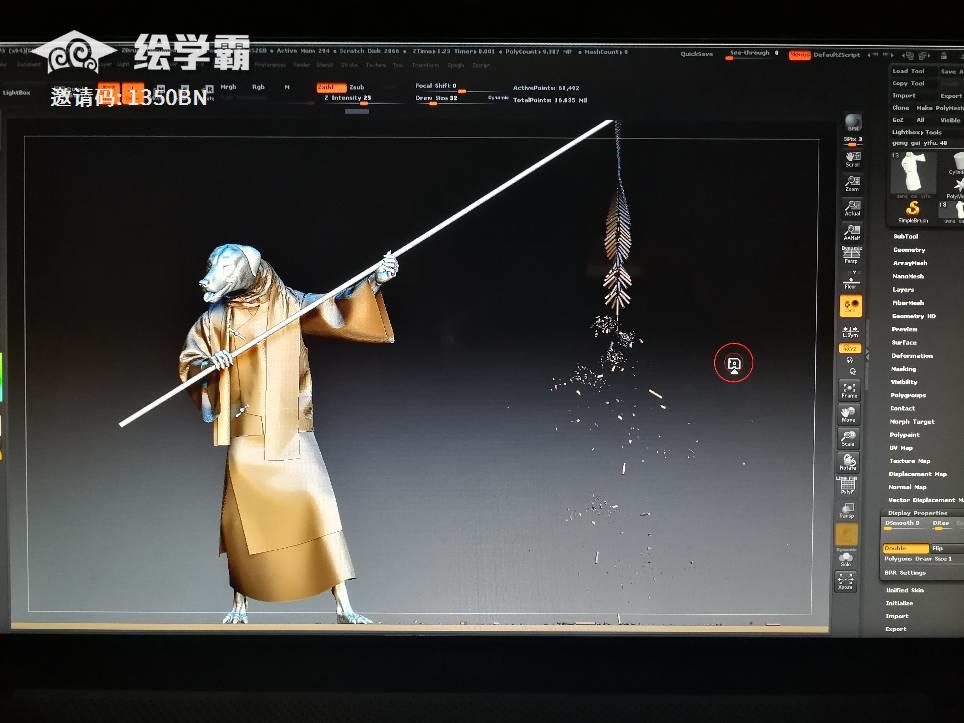This screenshot has width=964, height=723.
Task: Open the Morph Target section
Action: coord(912,422)
